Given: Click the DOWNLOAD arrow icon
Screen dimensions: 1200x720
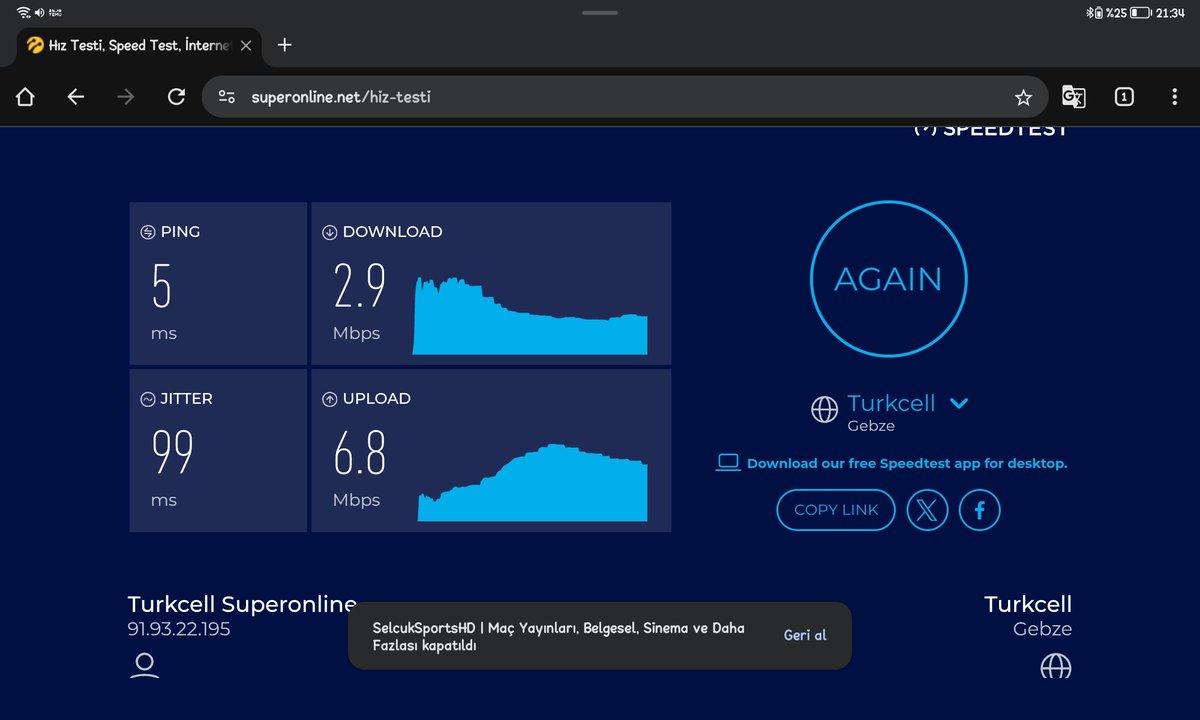Looking at the screenshot, I should pos(329,232).
